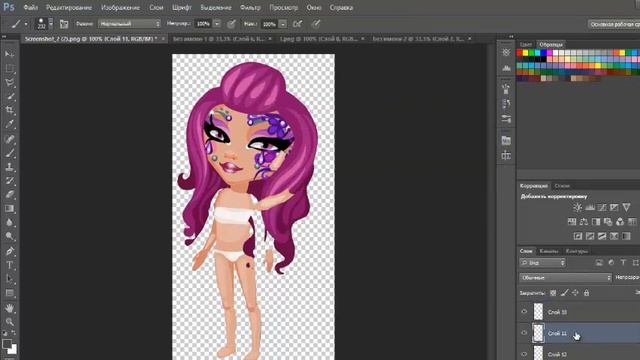Open brush preset picker arrow beside size 232
Image resolution: width=640 pixels, height=360 pixels.
coord(51,24)
